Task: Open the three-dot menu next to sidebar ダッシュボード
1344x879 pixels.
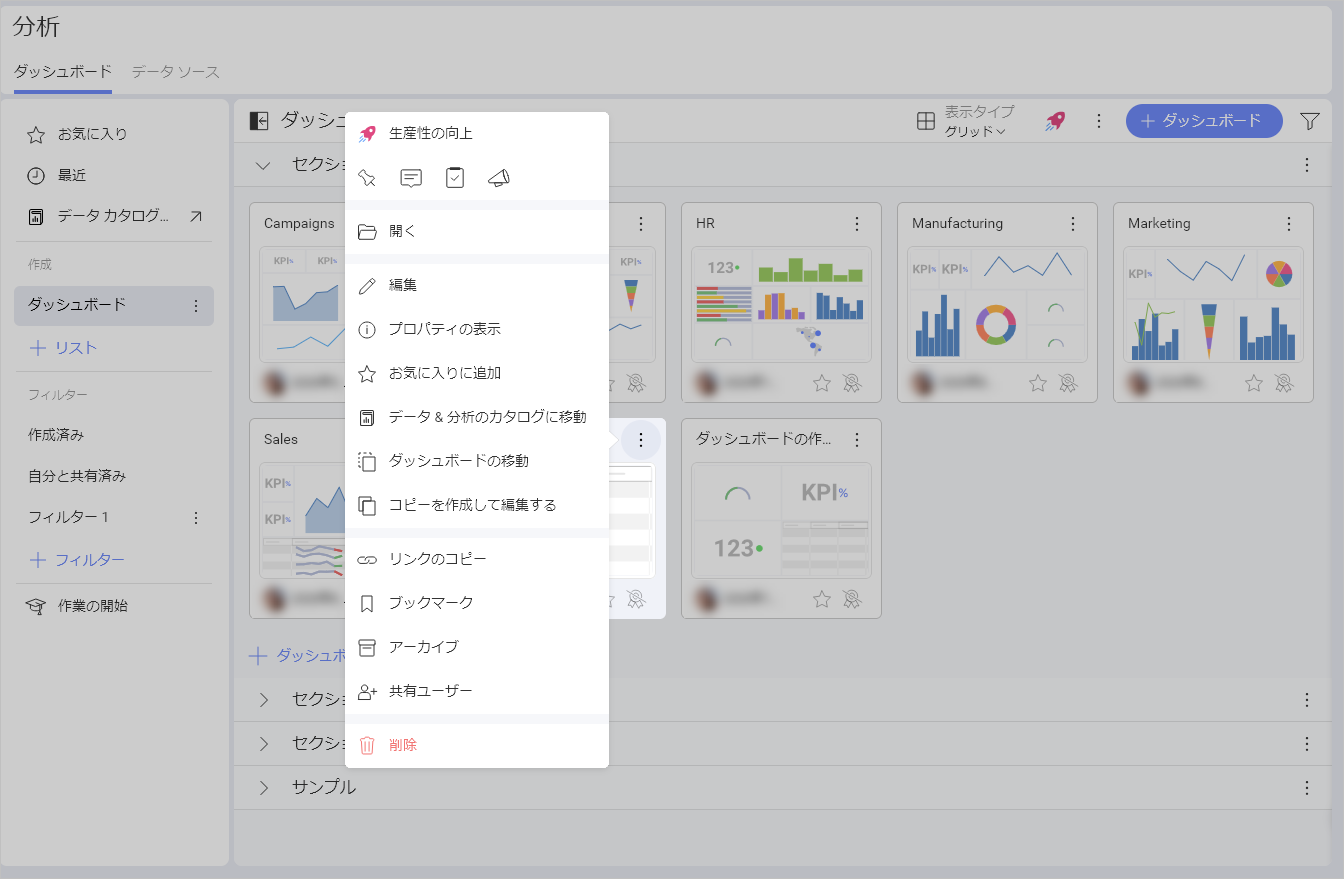Action: tap(196, 306)
